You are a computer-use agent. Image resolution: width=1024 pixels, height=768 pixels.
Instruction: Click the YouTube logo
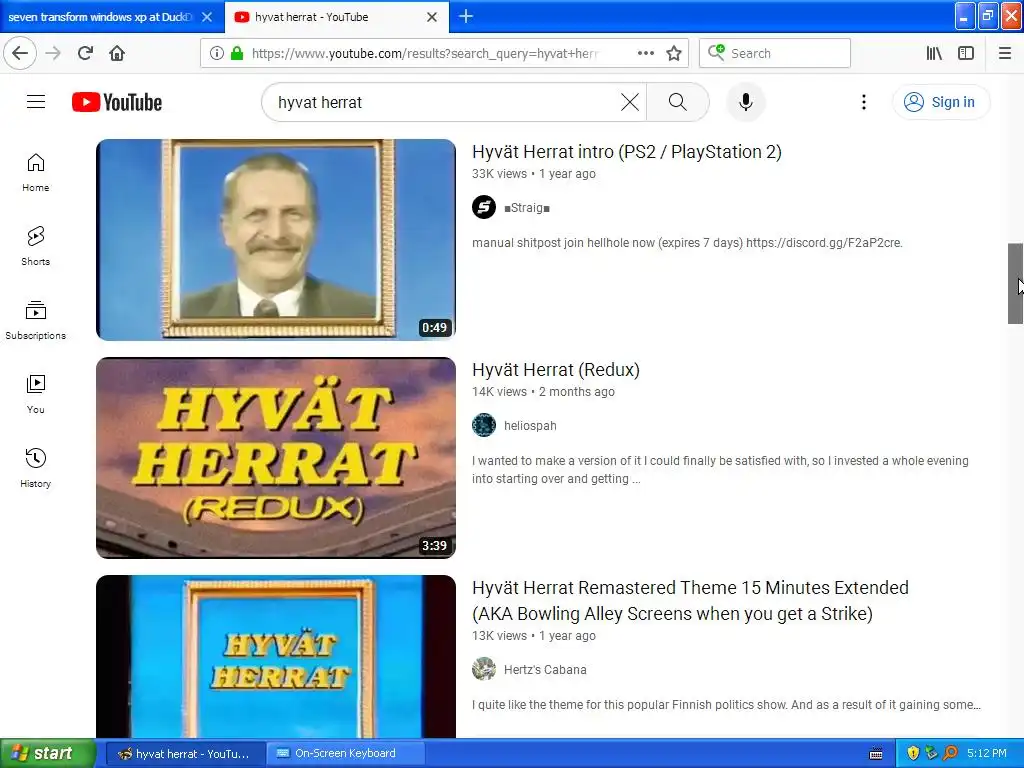117,102
